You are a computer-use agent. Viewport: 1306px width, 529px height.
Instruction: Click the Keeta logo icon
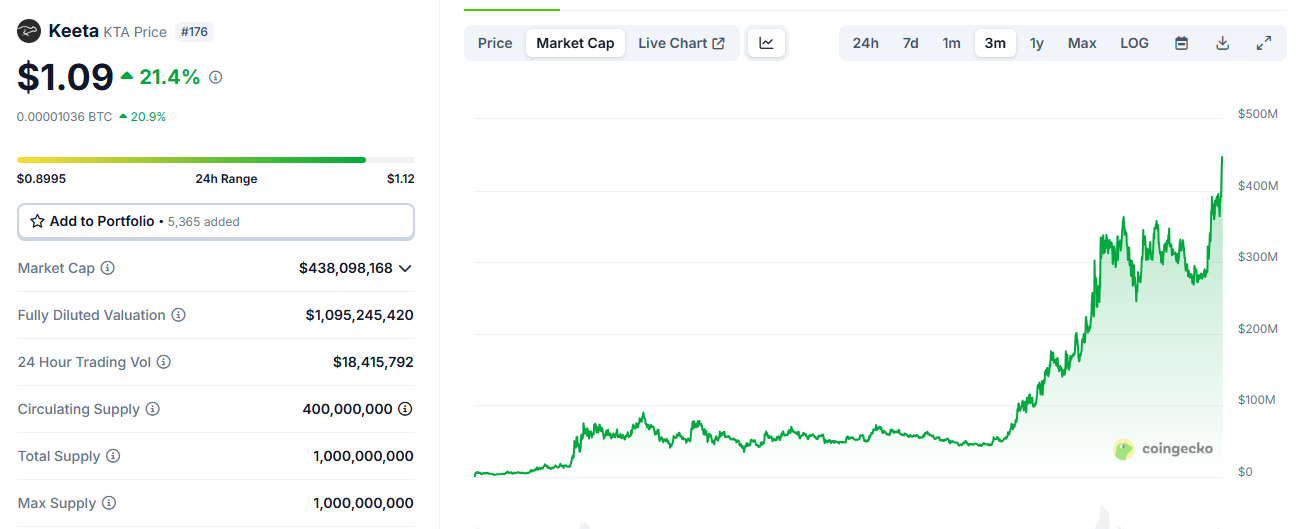(x=29, y=31)
